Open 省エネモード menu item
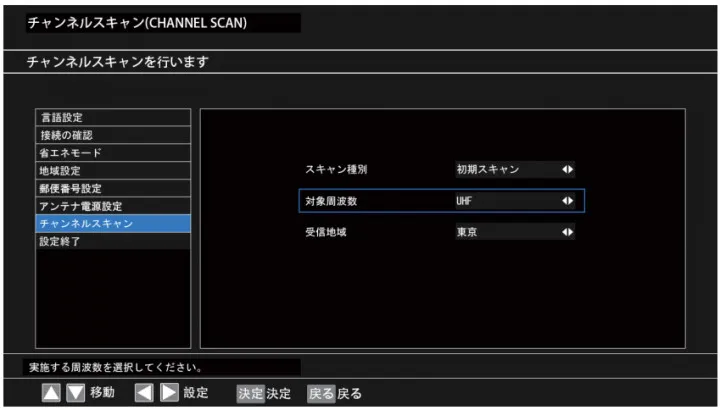The image size is (720, 410). (112, 153)
